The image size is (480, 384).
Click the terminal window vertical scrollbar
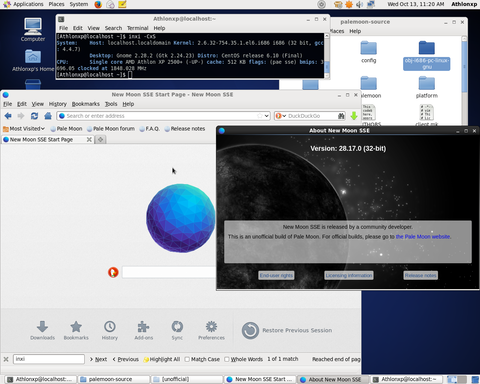(x=327, y=55)
